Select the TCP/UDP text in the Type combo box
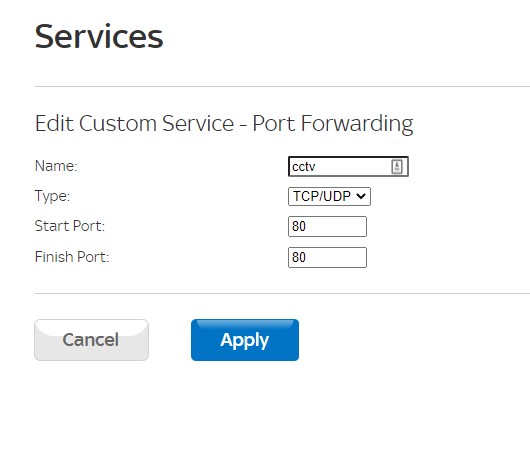The height and width of the screenshot is (449, 530). [322, 196]
